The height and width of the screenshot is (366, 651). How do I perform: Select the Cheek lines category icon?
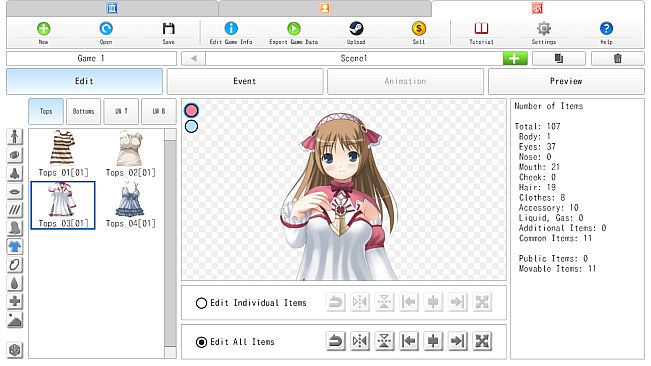tap(15, 210)
